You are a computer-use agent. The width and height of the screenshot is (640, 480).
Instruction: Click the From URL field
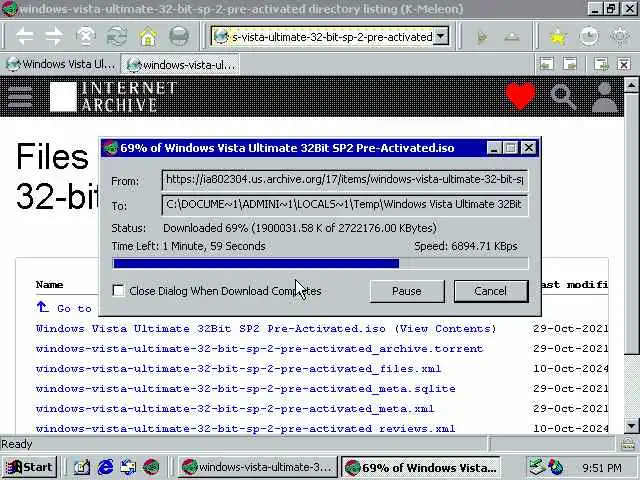345,180
